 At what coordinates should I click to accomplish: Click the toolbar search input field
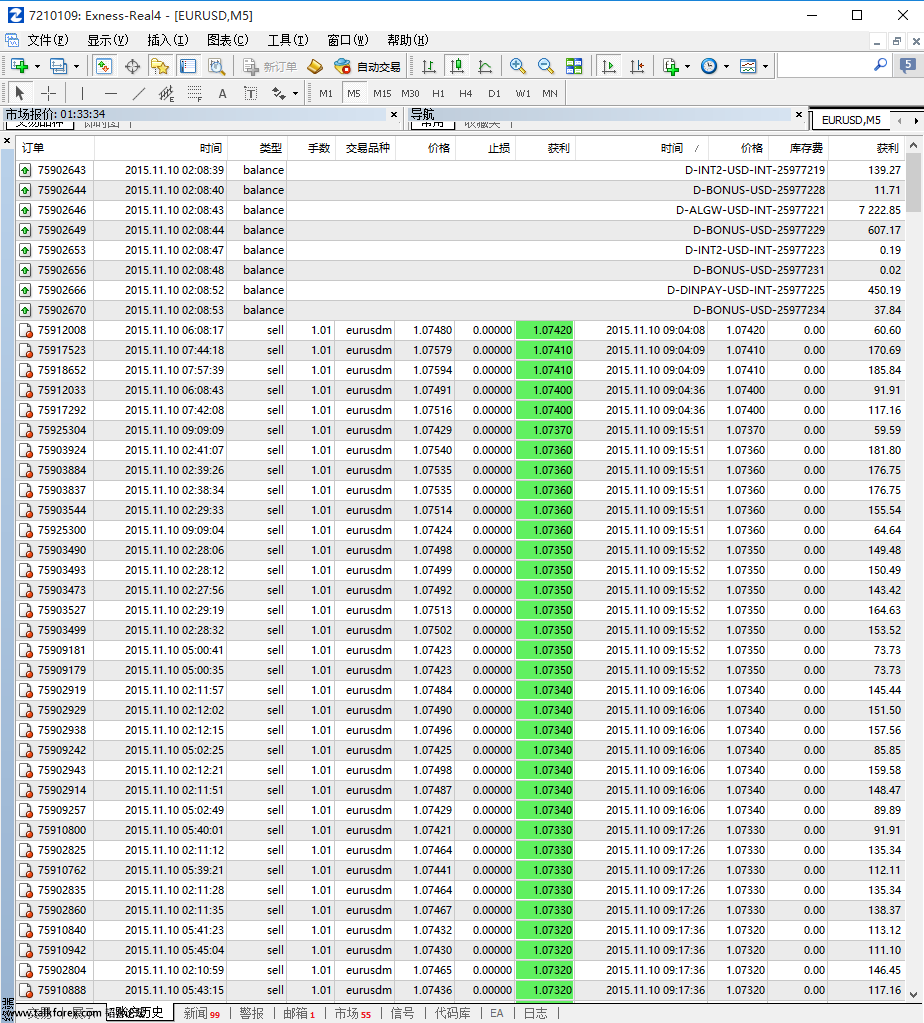pyautogui.click(x=825, y=65)
